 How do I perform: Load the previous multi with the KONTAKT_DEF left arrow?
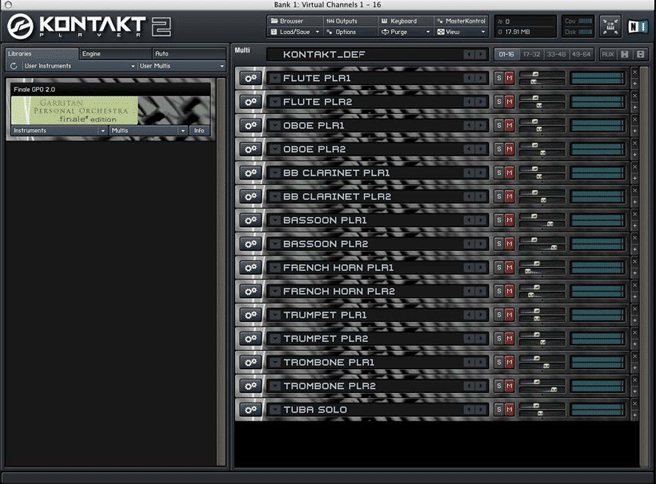pos(469,54)
